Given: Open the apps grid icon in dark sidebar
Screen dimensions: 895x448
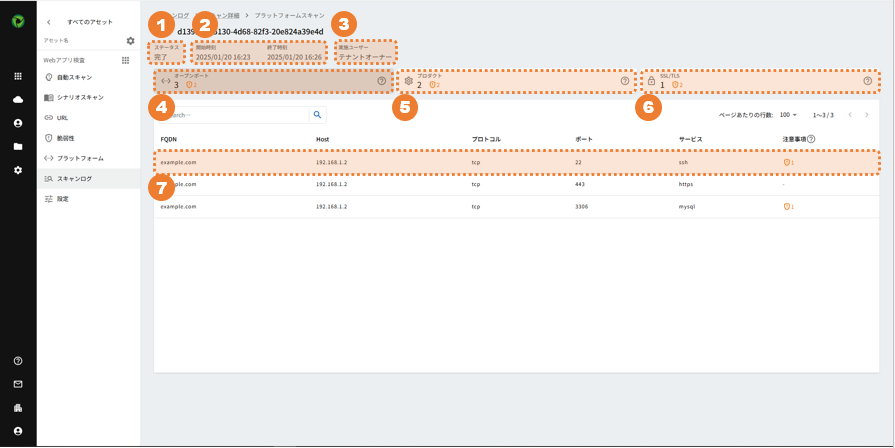Looking at the screenshot, I should coord(18,76).
